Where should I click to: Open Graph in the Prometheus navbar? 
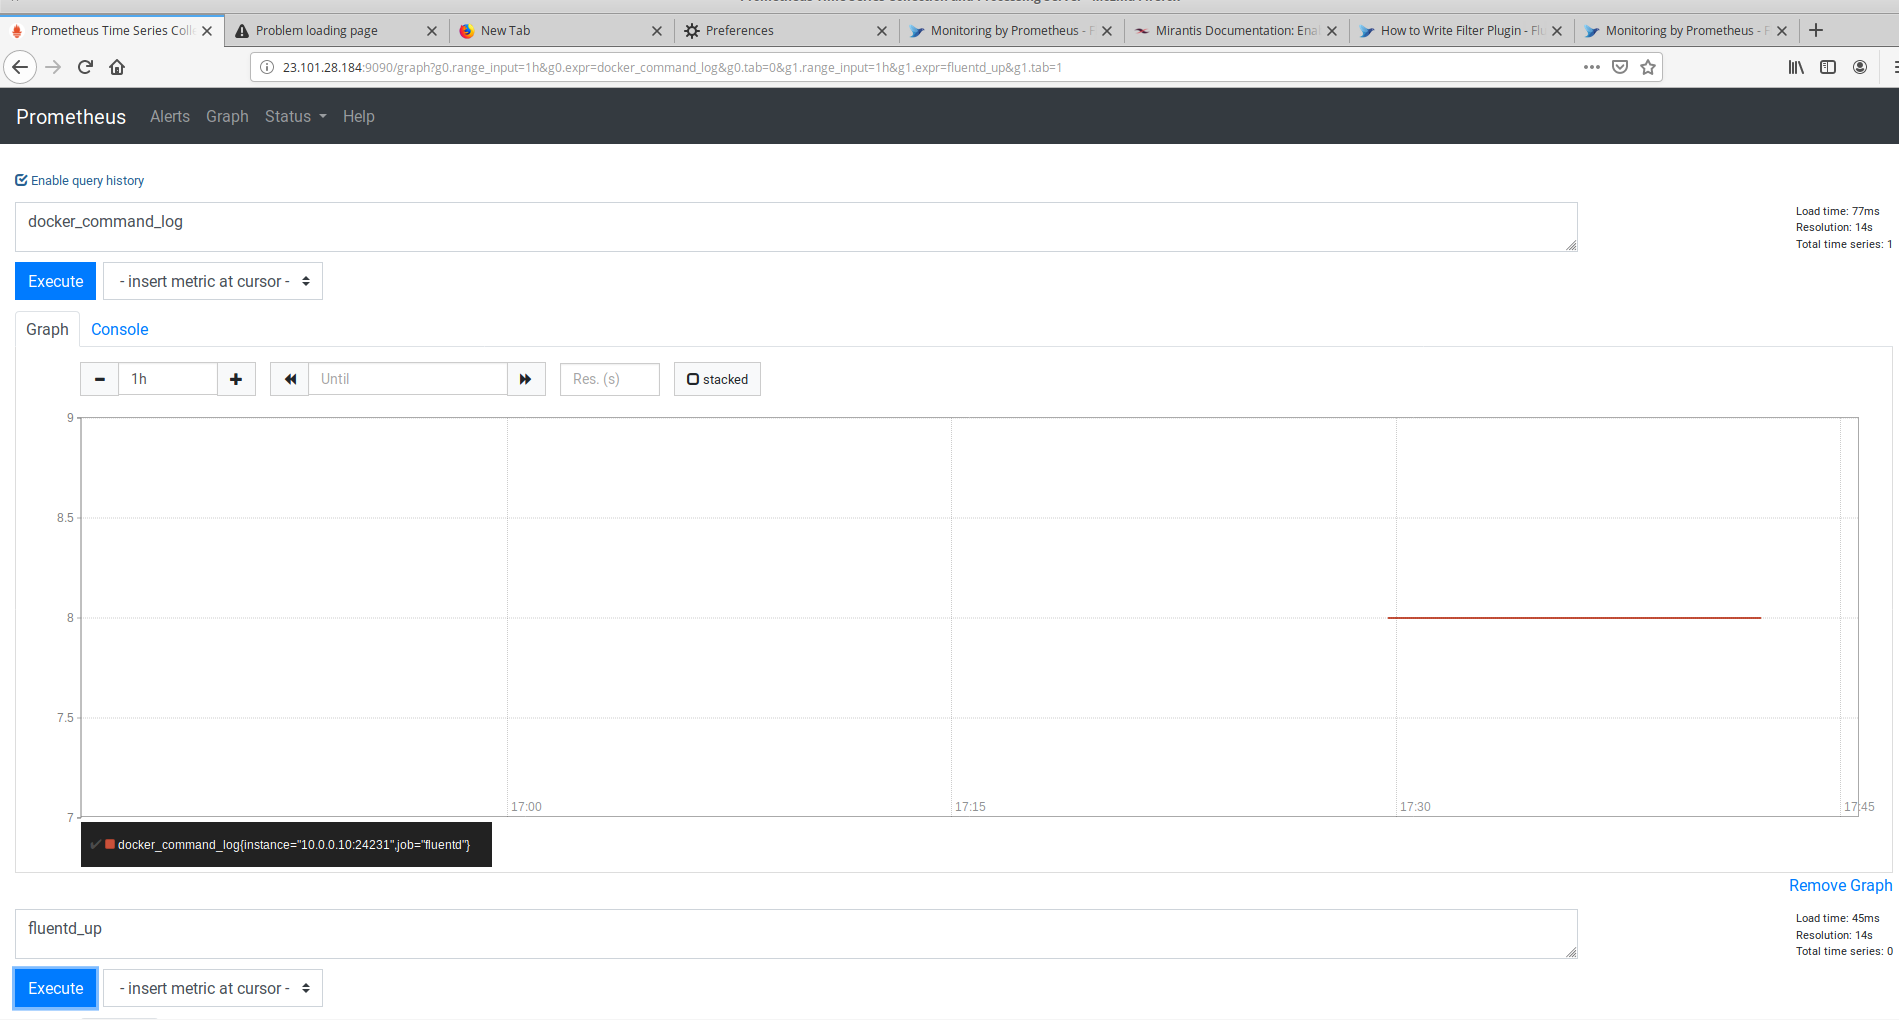pos(227,116)
